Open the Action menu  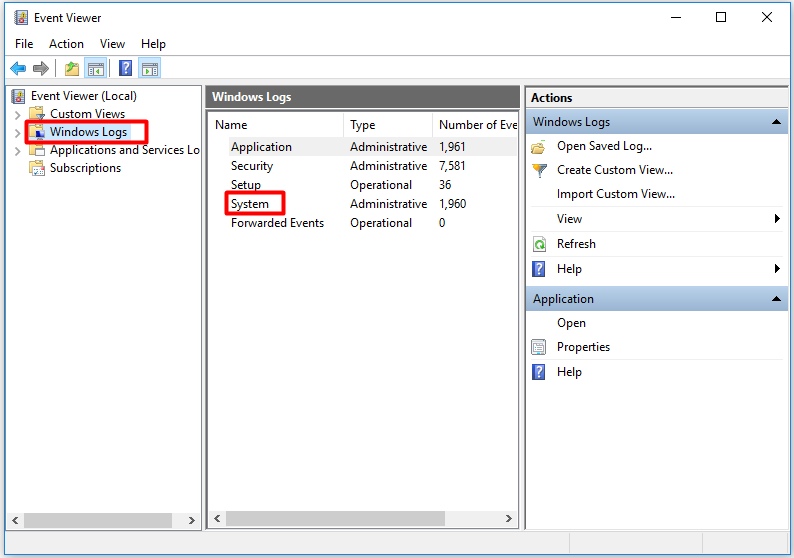(66, 44)
